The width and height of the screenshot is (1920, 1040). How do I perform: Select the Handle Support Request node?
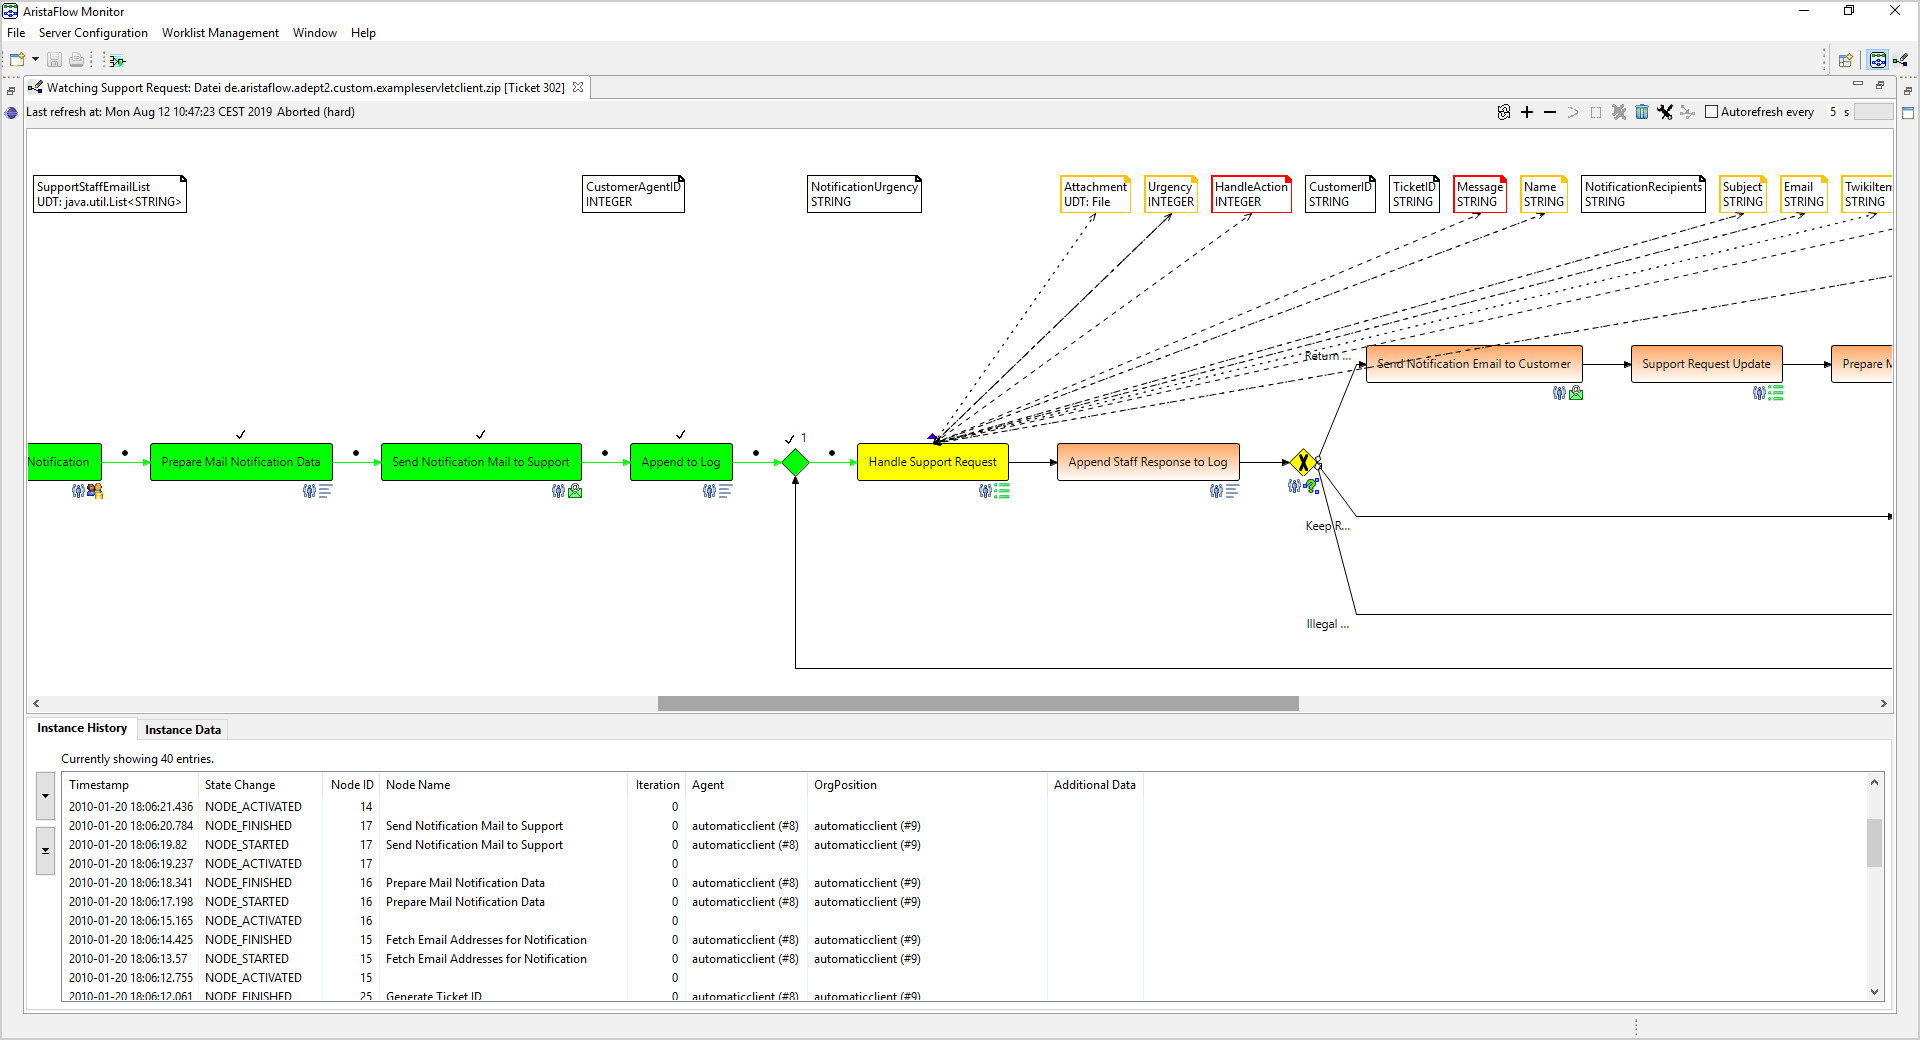click(x=932, y=462)
